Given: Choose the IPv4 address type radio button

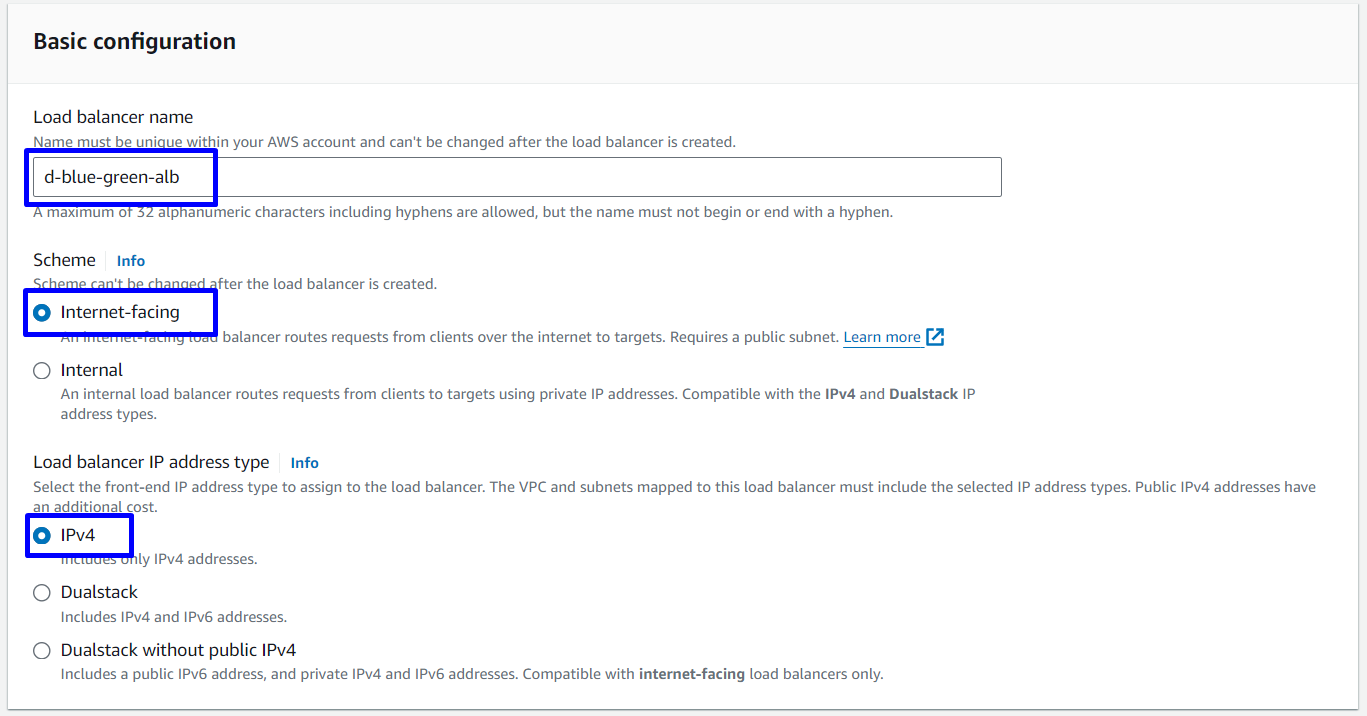Looking at the screenshot, I should click(x=42, y=536).
